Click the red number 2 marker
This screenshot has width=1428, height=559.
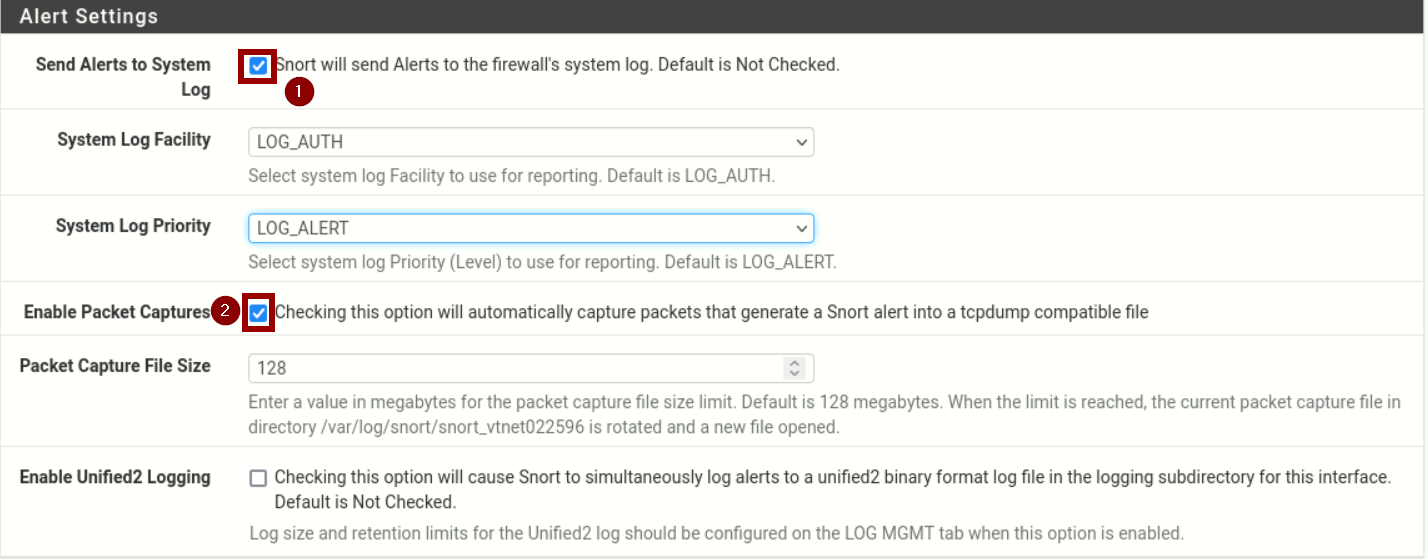coord(225,312)
